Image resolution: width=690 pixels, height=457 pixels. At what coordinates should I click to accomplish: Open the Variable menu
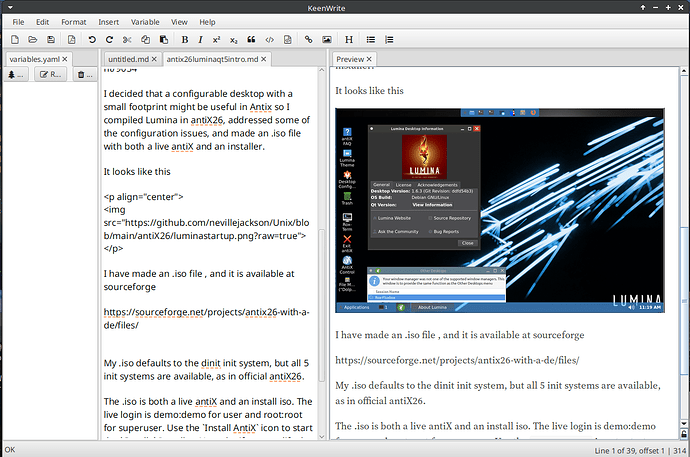(145, 22)
